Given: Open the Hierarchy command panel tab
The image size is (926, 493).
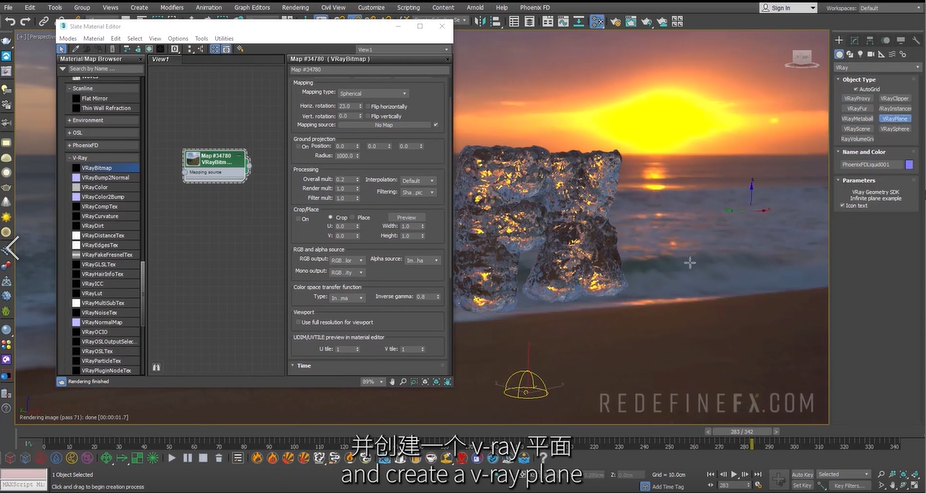Looking at the screenshot, I should (x=870, y=40).
